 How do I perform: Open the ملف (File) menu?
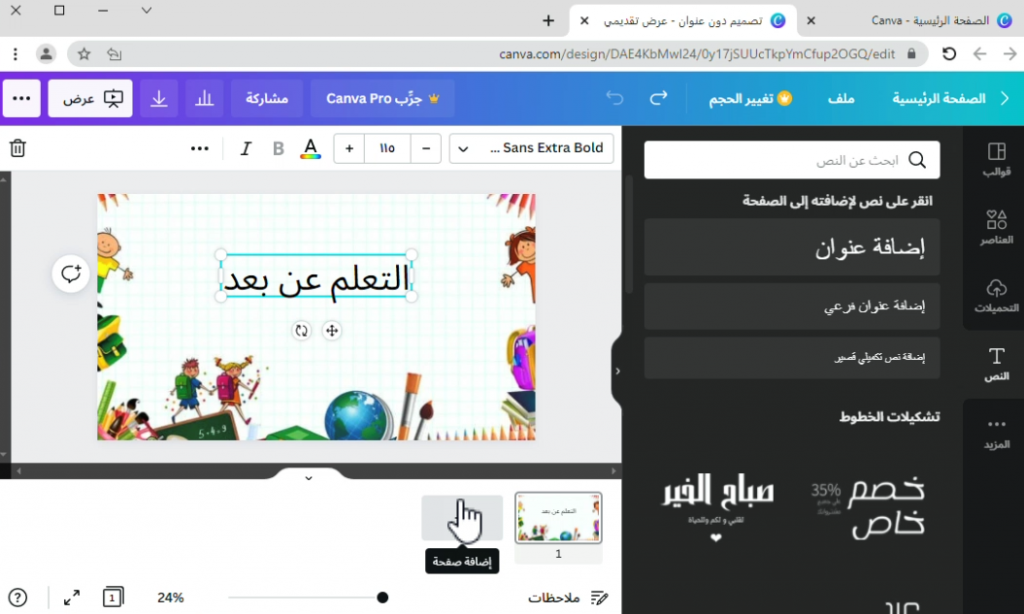(842, 98)
